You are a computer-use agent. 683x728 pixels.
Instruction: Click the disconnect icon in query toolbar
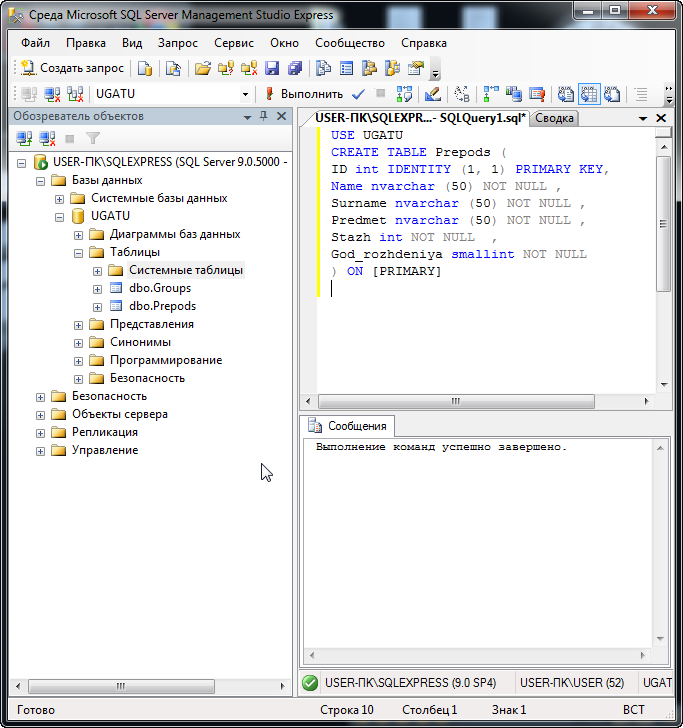pyautogui.click(x=52, y=94)
